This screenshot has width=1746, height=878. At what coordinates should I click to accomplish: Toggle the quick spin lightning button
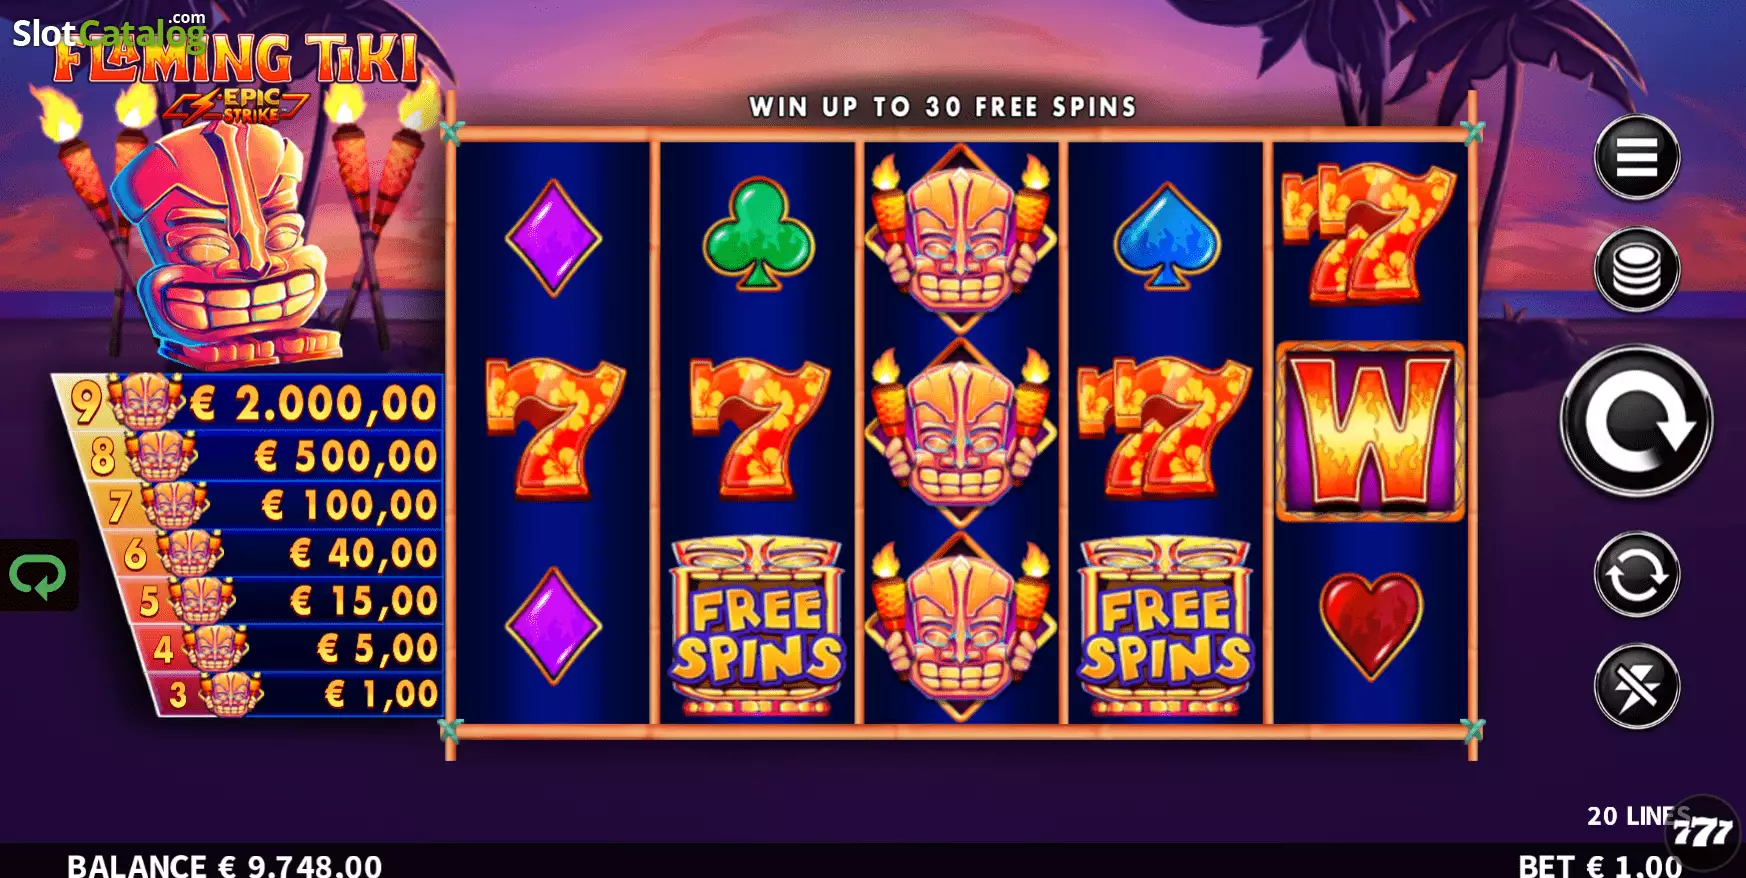[x=1636, y=687]
